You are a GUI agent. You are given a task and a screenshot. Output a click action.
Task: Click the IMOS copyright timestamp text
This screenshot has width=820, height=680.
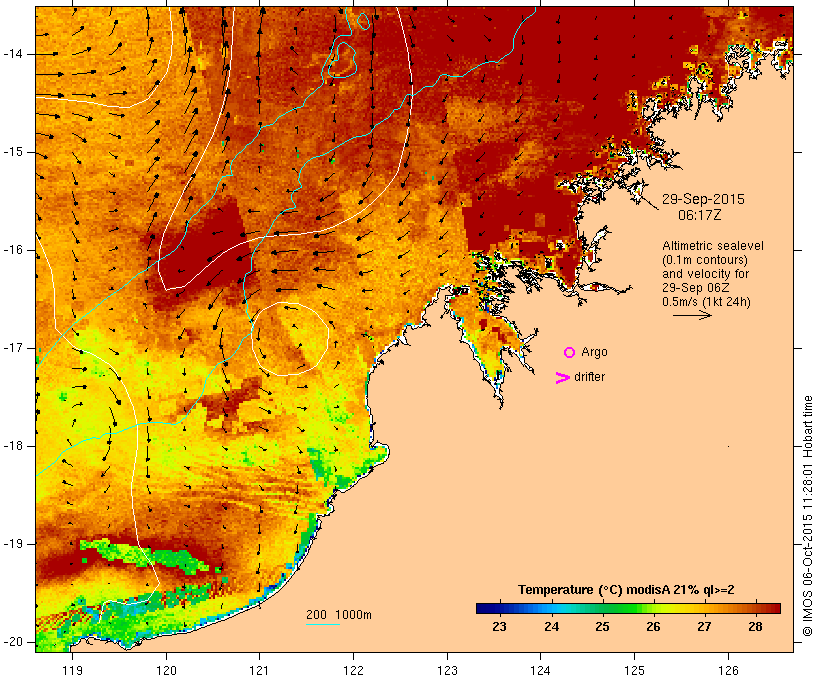pyautogui.click(x=807, y=516)
